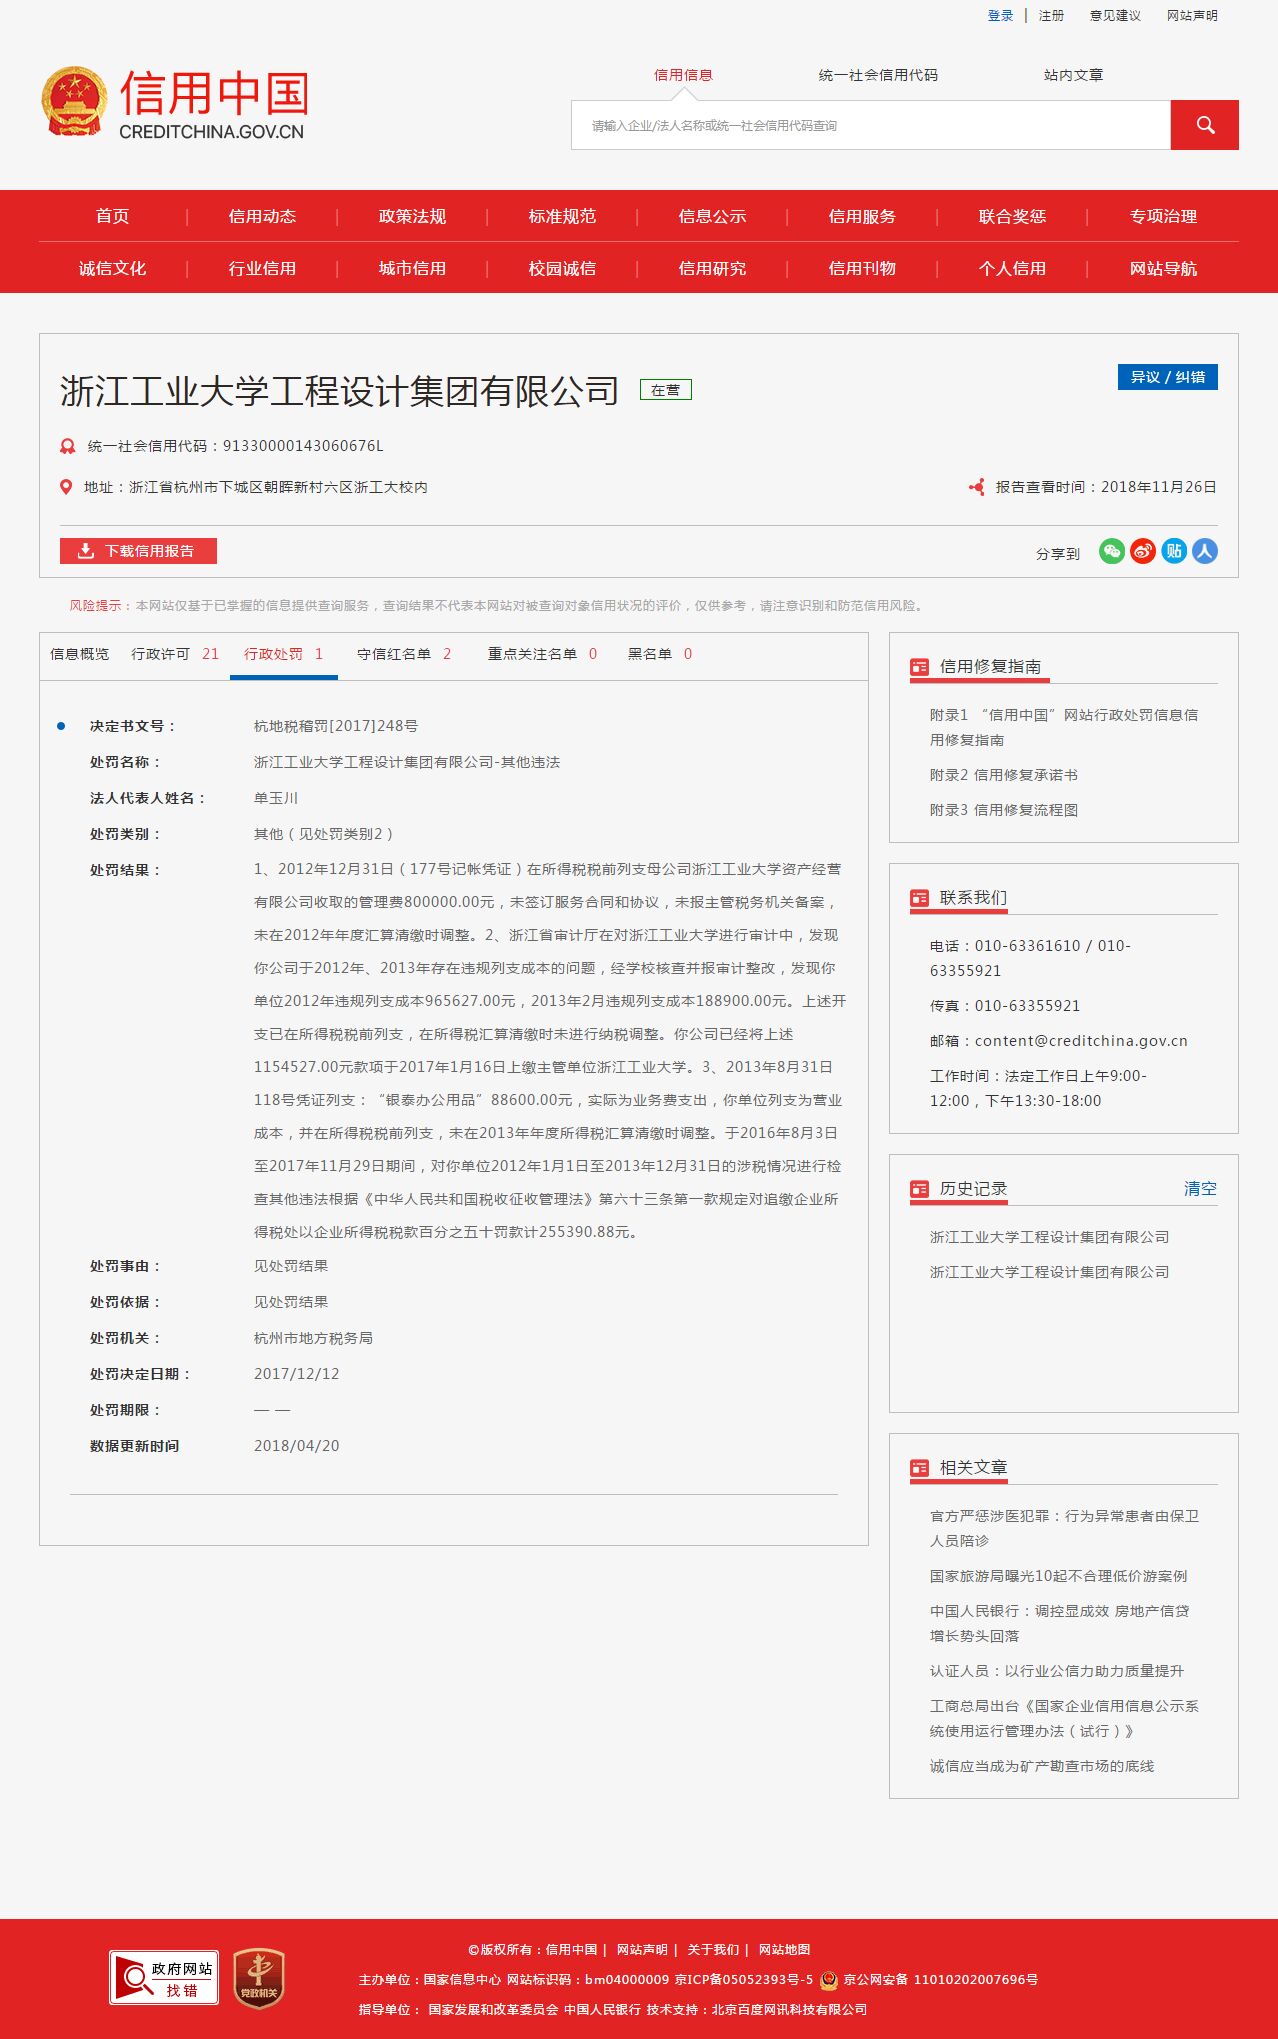Go to 信息公示 in navigation bar
Image resolution: width=1278 pixels, height=2039 pixels.
click(x=712, y=216)
